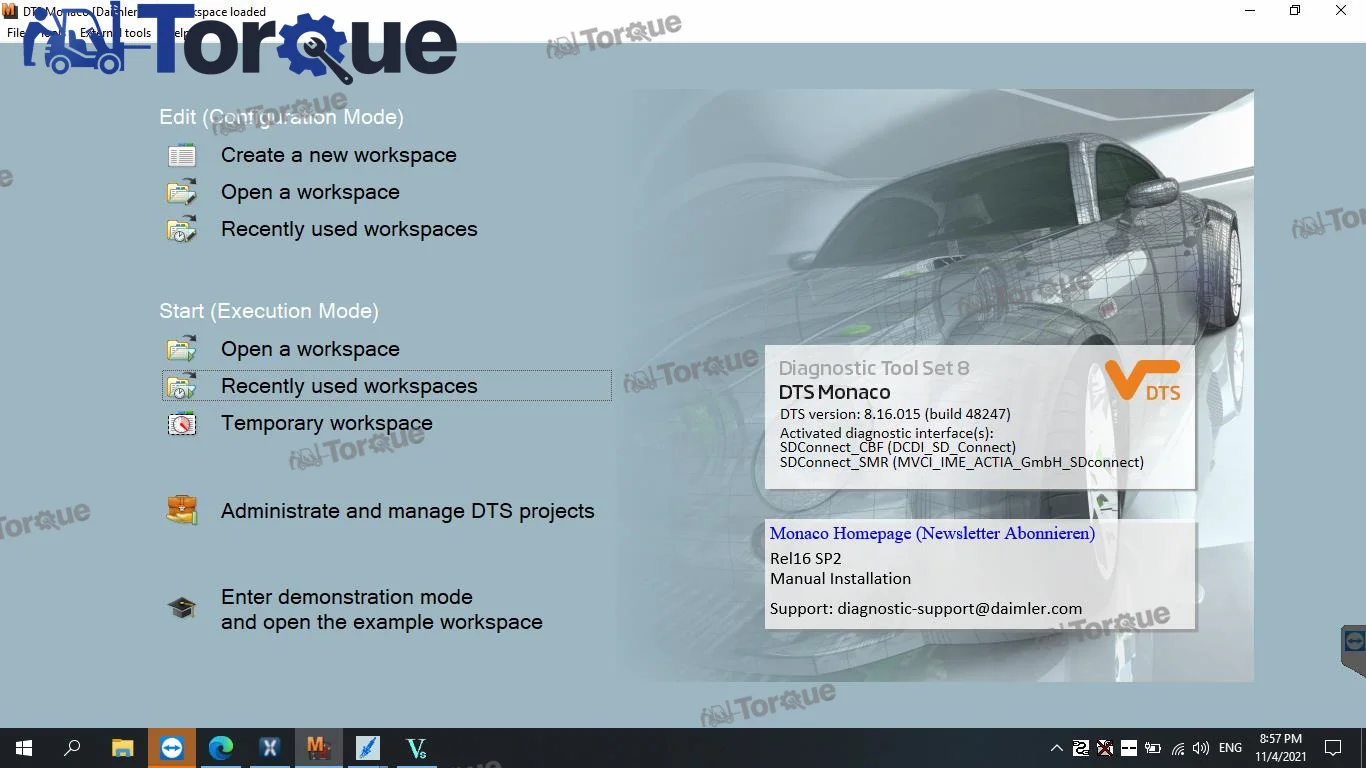The image size is (1366, 768).
Task: Open the Monaco Homepage newsletter link
Action: click(x=932, y=534)
